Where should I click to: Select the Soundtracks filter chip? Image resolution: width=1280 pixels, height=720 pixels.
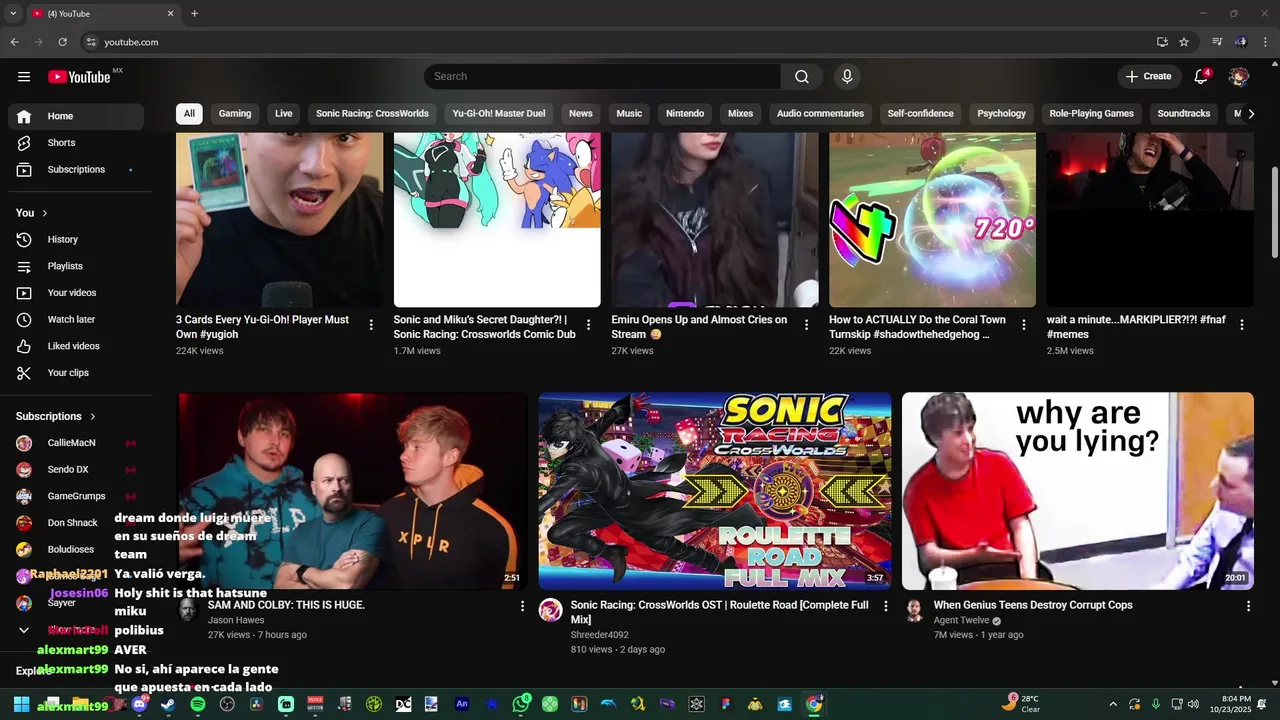[1184, 113]
